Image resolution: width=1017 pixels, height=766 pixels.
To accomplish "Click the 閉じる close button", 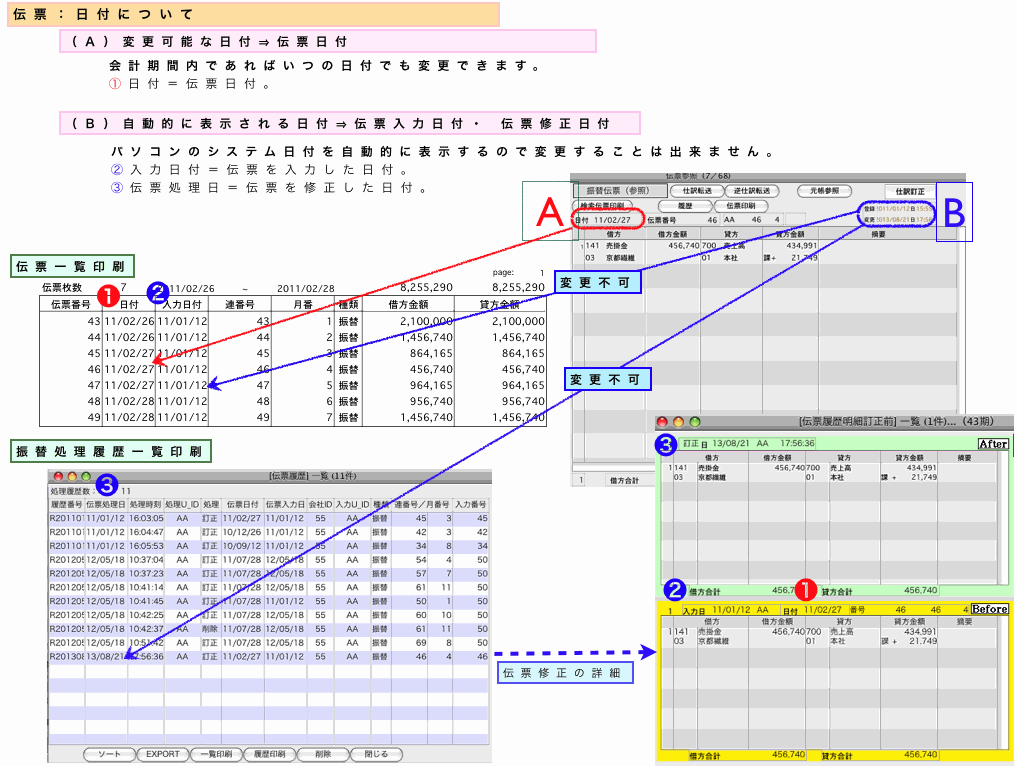I will (376, 754).
